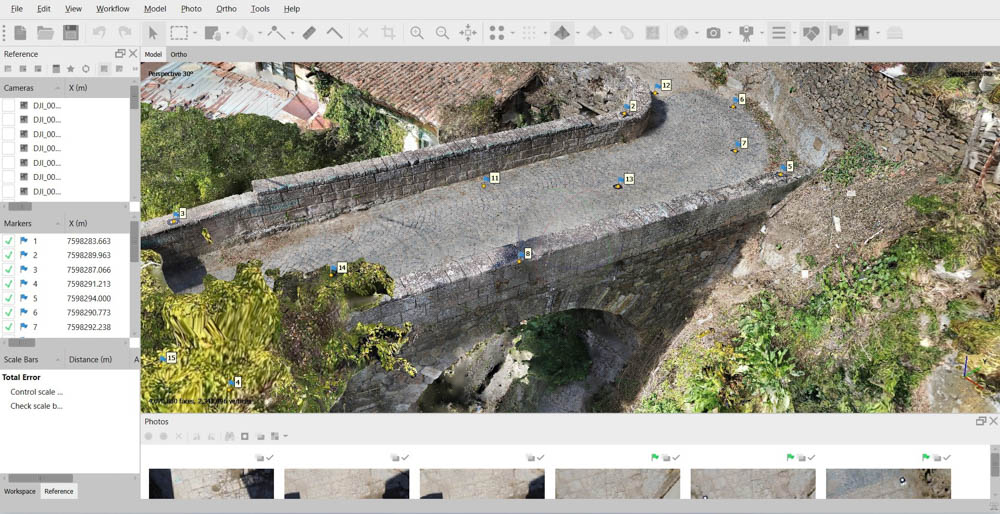
Task: Sort by the Markers column header
Action: point(32,224)
